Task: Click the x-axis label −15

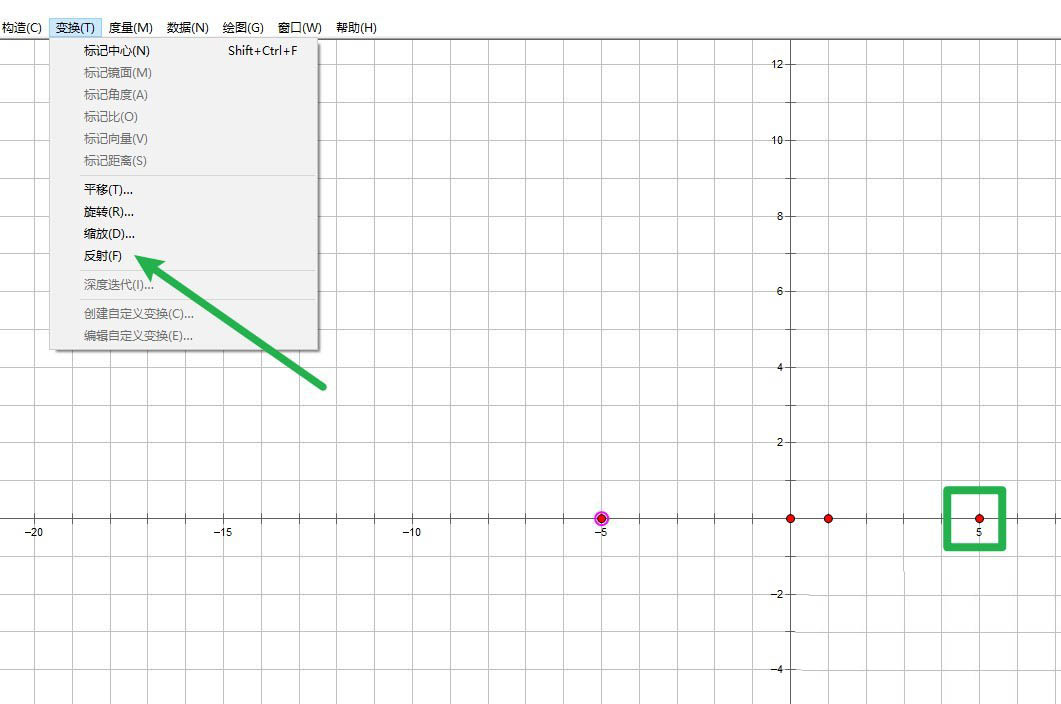Action: point(223,532)
